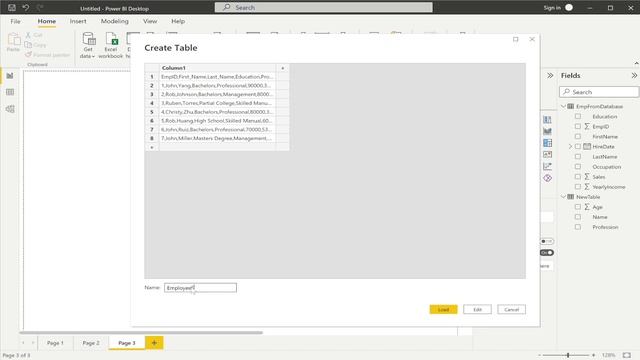This screenshot has width=640, height=360.
Task: Check the LastName field checkbox
Action: click(x=578, y=156)
